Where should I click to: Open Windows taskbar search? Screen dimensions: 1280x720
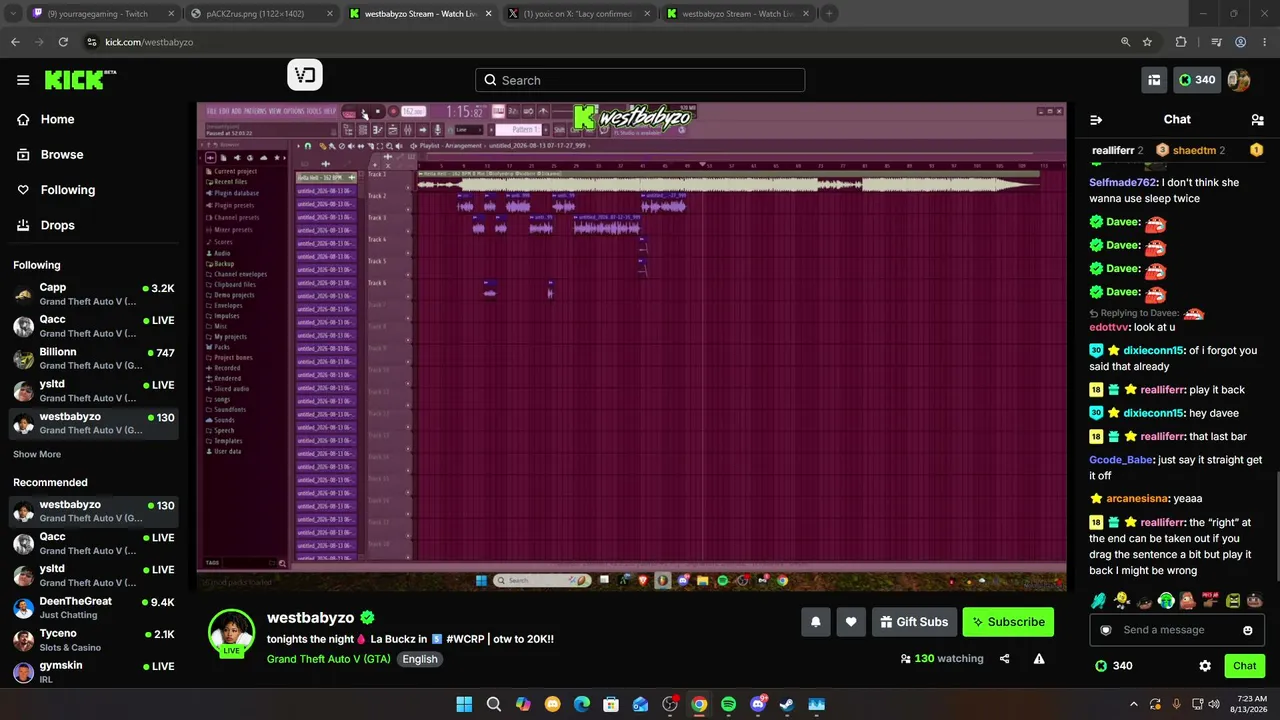click(493, 704)
